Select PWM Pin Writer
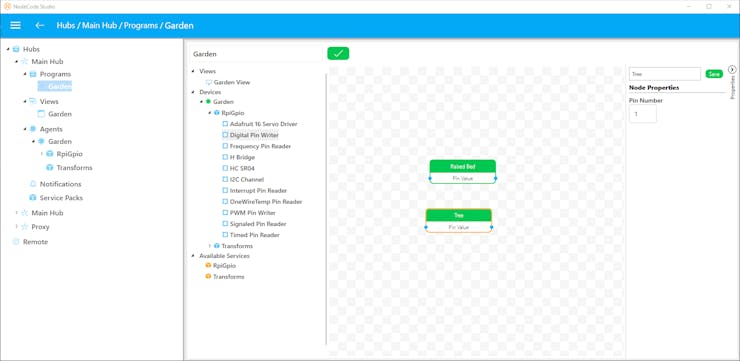740x361 pixels. (x=252, y=213)
